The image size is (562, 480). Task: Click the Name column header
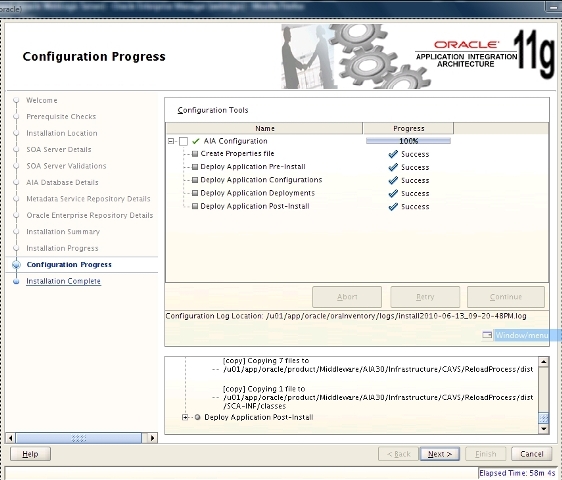[265, 128]
